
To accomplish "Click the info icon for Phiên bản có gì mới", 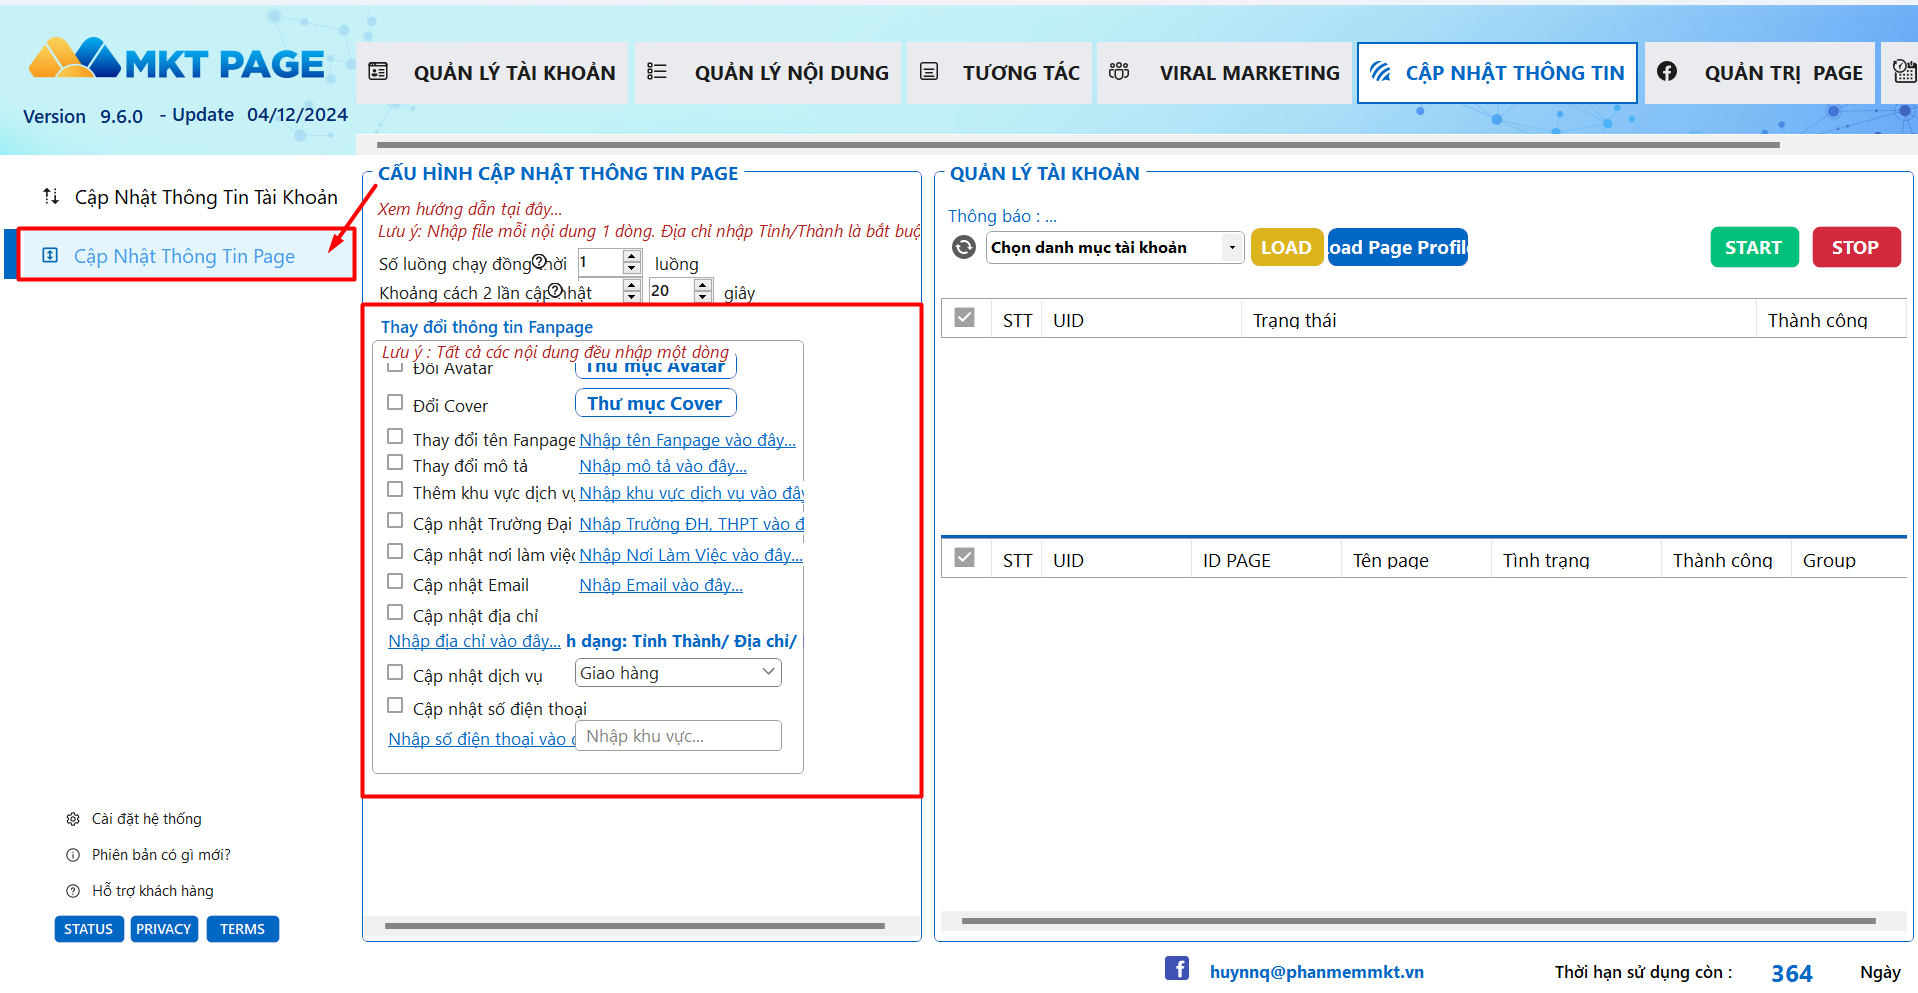I will tap(73, 855).
